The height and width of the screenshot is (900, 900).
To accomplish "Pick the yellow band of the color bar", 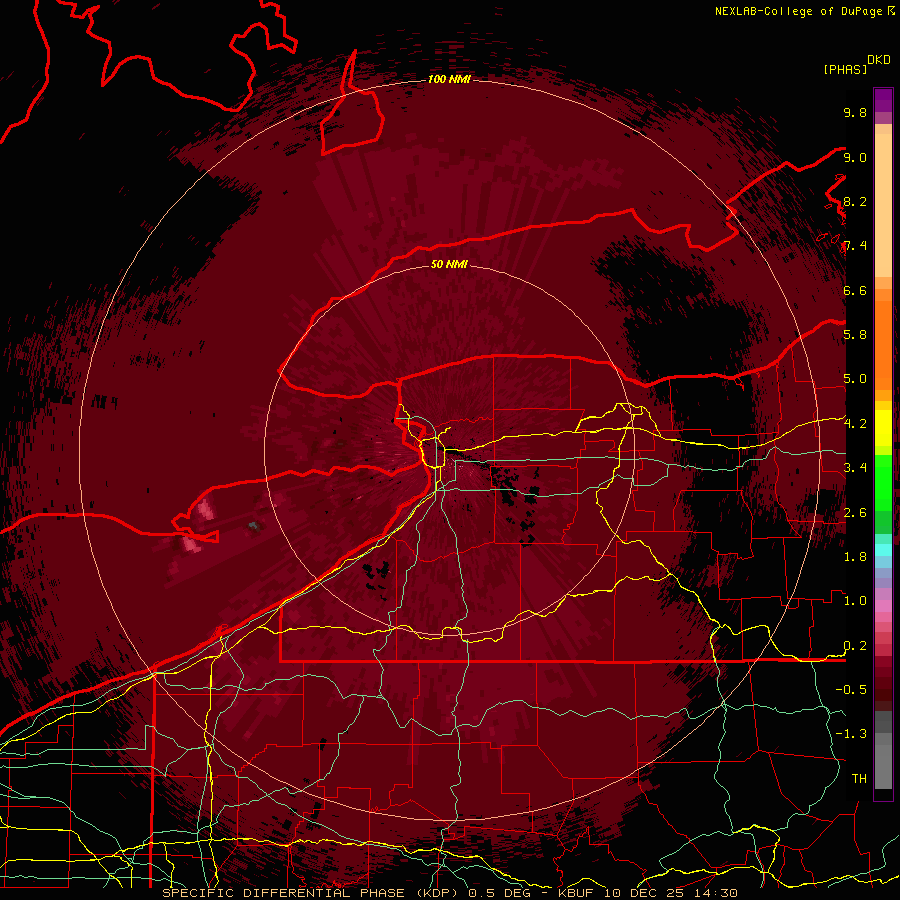I will pyautogui.click(x=883, y=428).
